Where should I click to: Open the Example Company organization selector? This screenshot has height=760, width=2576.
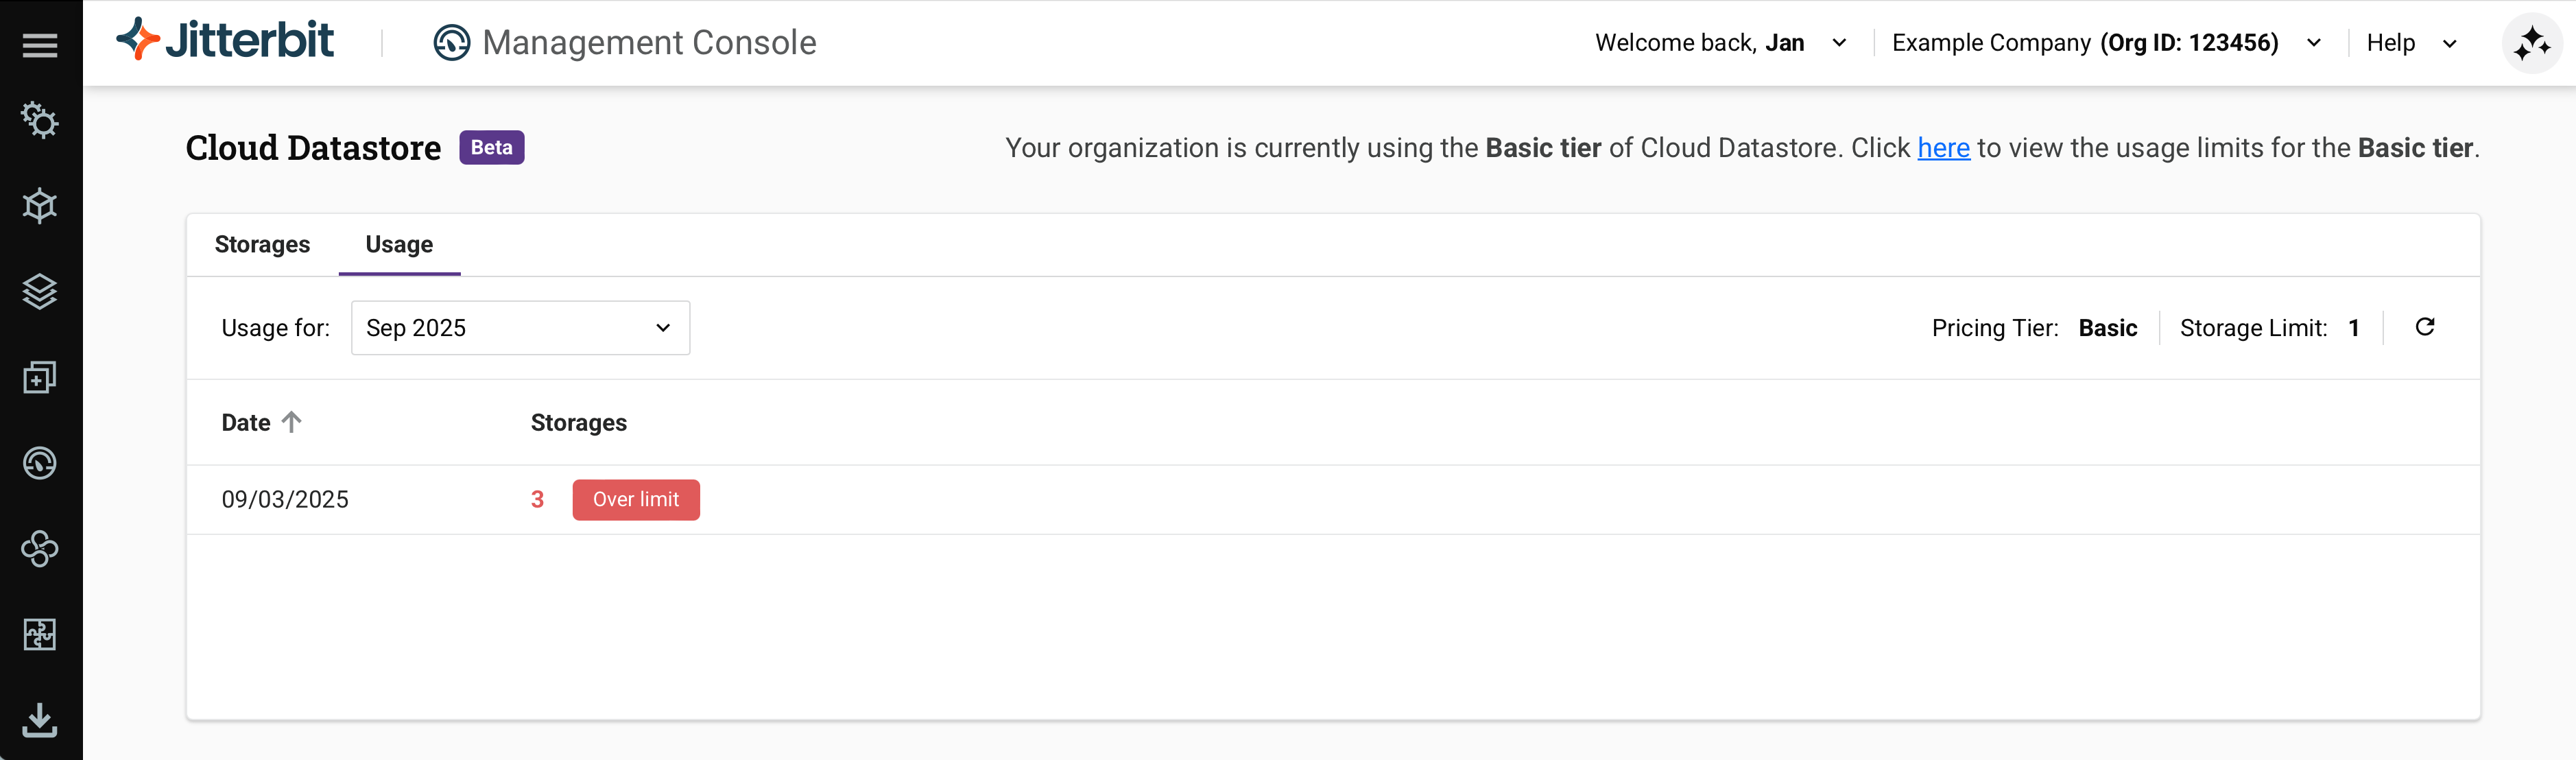coord(2106,43)
